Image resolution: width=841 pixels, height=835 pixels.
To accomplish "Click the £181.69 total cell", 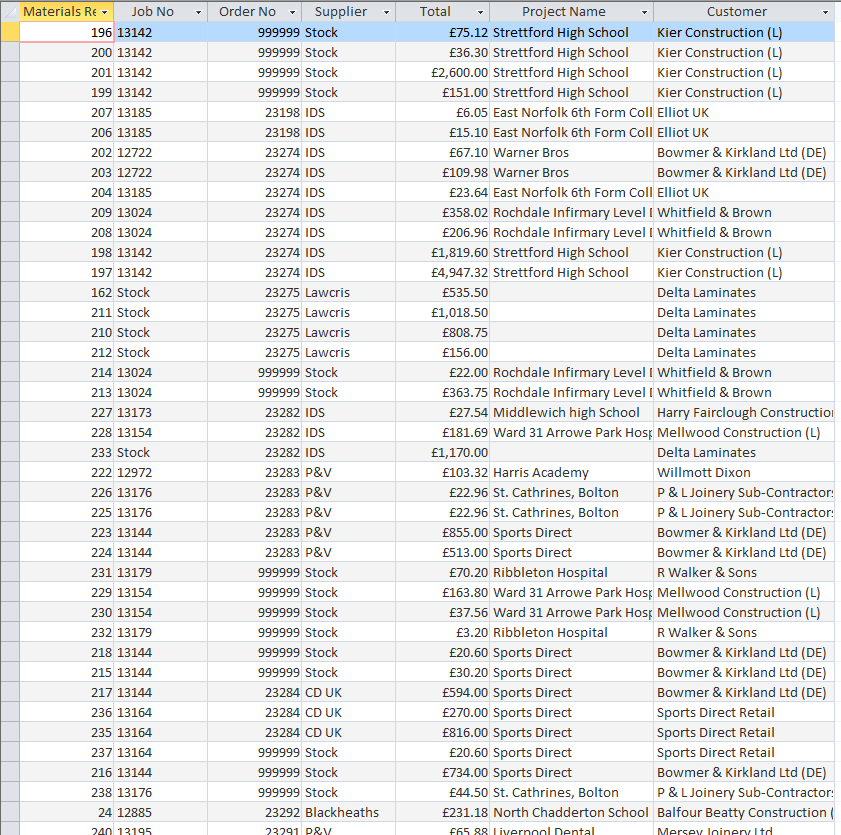I will point(442,432).
